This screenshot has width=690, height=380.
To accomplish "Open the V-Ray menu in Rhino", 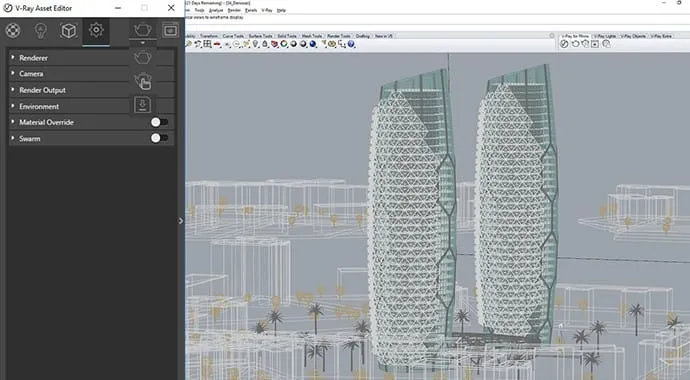I will click(x=267, y=10).
